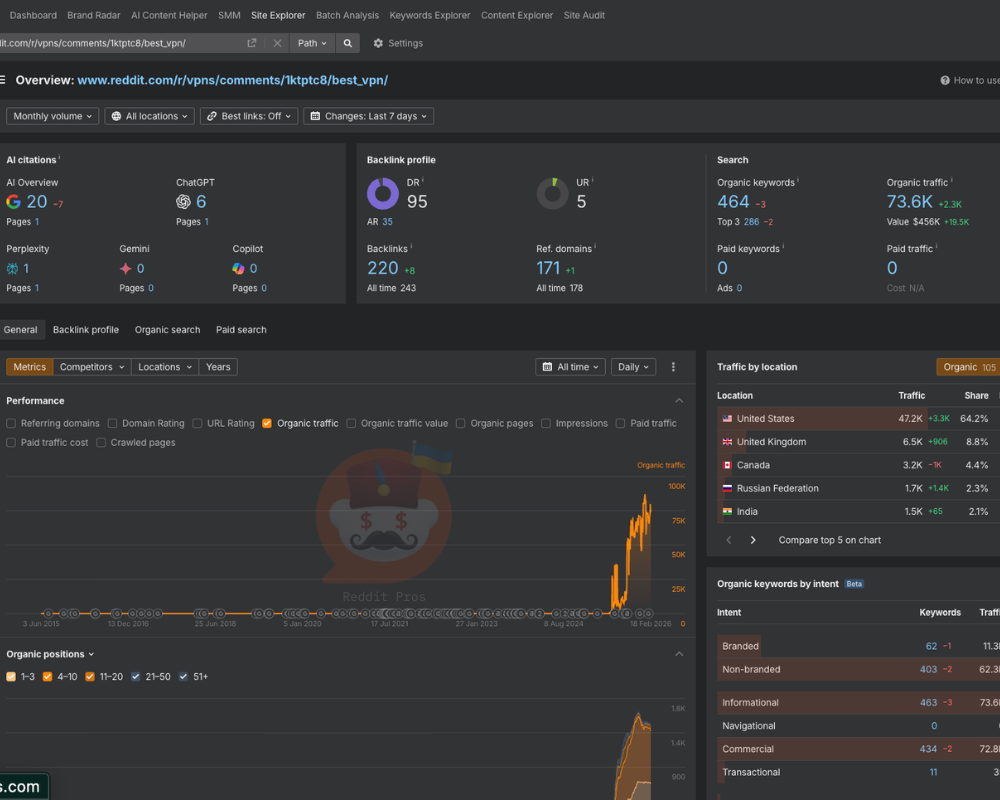The image size is (1000, 800).
Task: Open Monthly volume dropdown
Action: point(53,116)
